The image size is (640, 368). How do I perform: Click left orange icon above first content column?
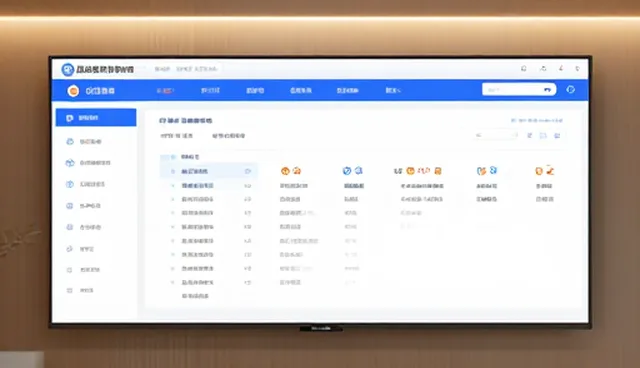click(x=285, y=171)
